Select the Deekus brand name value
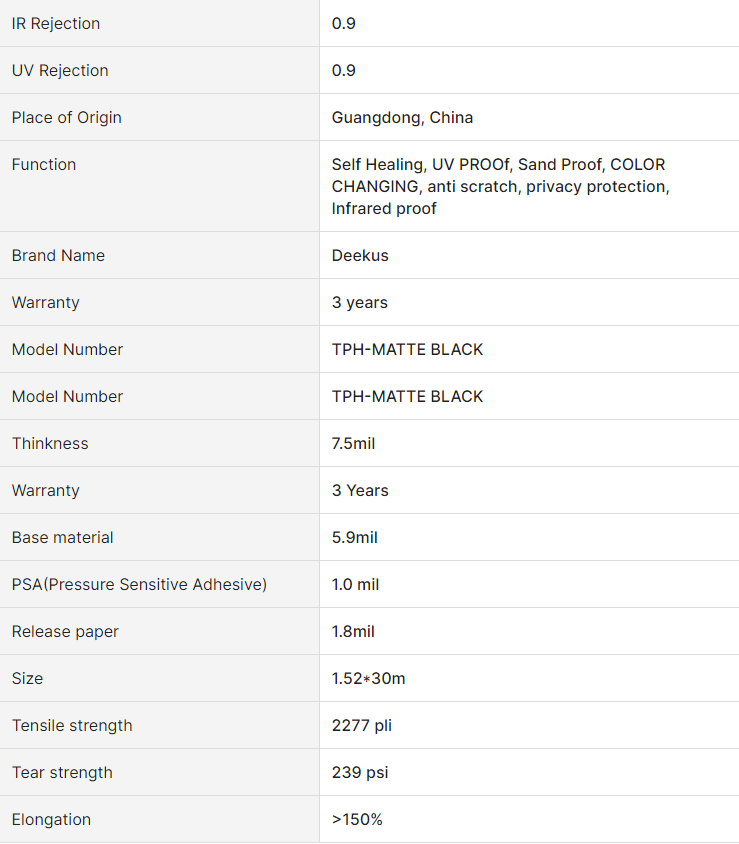 tap(360, 255)
